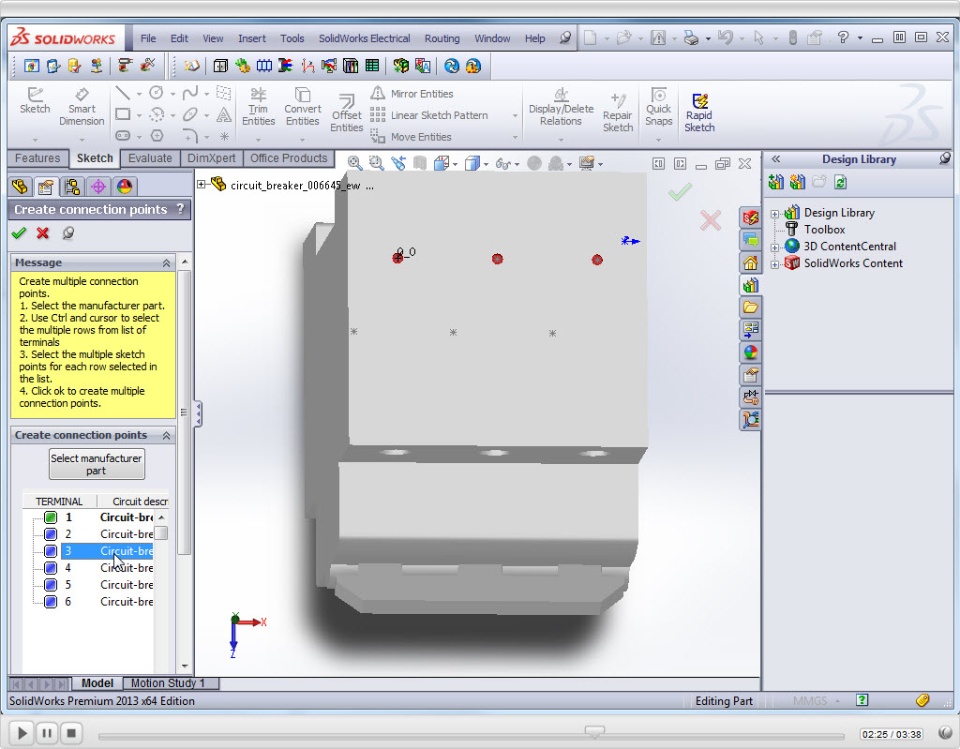Open Linear Sketch Pattern tool

[x=429, y=115]
